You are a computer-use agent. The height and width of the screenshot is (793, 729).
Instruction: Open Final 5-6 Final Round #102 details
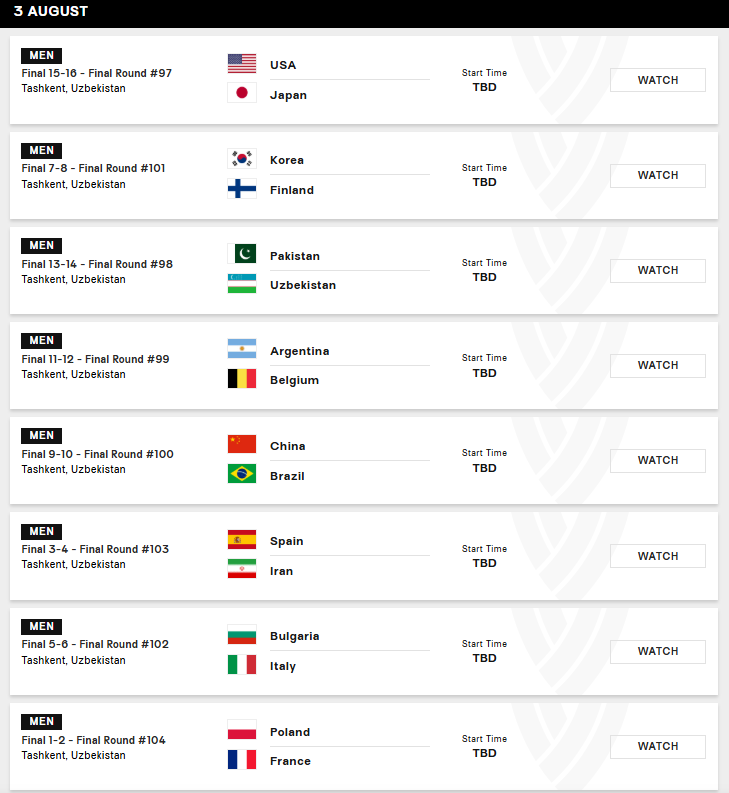point(95,644)
